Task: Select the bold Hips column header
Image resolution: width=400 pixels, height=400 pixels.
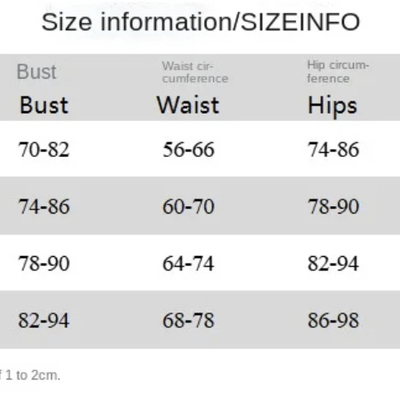Action: tap(332, 107)
